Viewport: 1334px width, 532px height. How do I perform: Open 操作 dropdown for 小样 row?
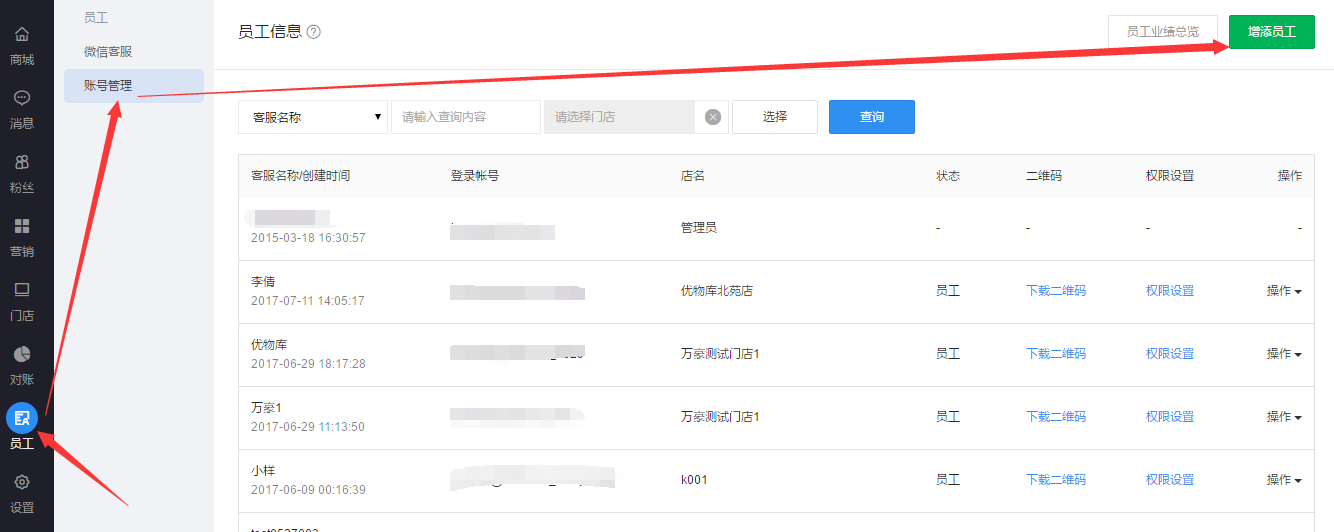(1284, 480)
